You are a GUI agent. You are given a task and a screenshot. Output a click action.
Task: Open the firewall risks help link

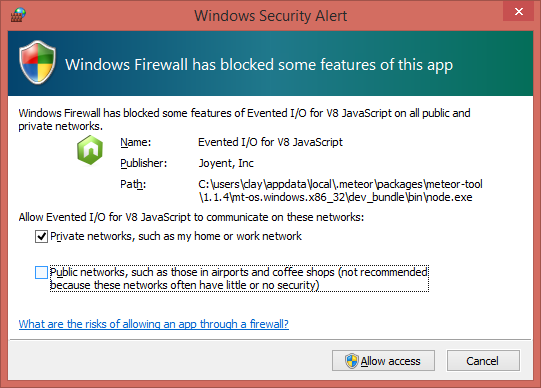(x=154, y=324)
